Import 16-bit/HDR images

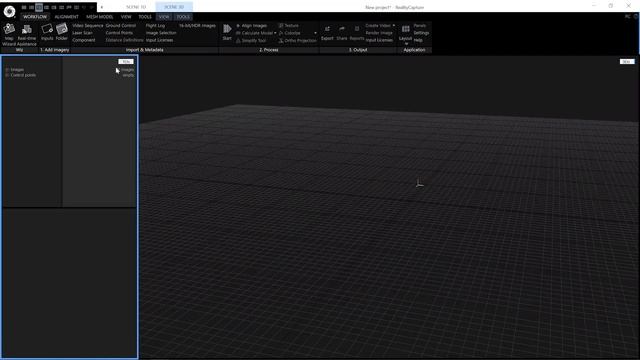point(197,25)
